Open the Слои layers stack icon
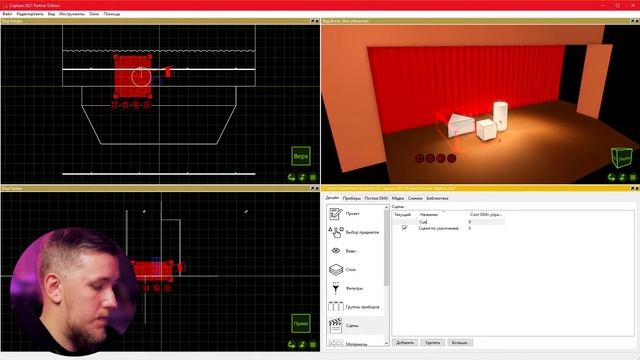This screenshot has height=360, width=640. point(336,269)
